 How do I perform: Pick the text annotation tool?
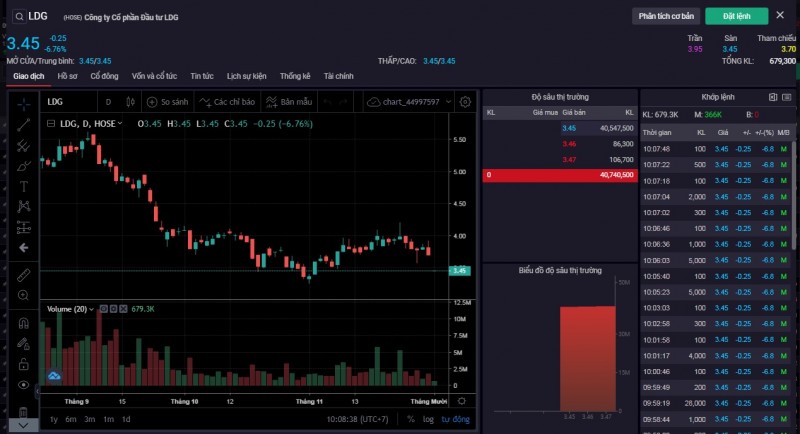coord(23,186)
